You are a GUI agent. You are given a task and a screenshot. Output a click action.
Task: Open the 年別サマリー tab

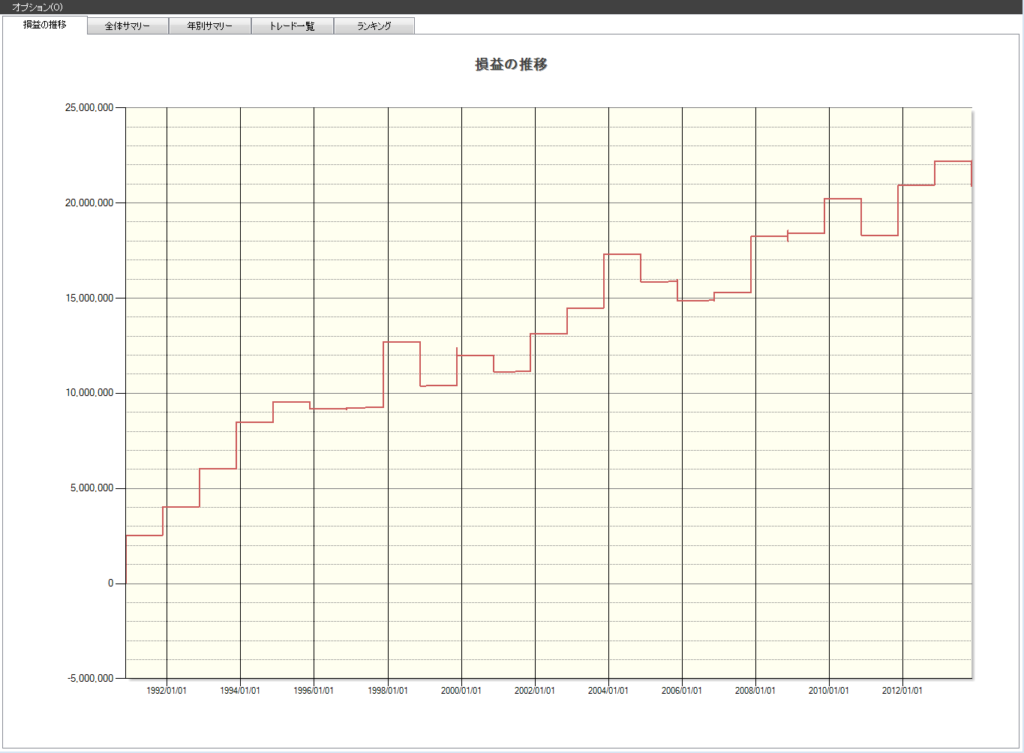[210, 26]
